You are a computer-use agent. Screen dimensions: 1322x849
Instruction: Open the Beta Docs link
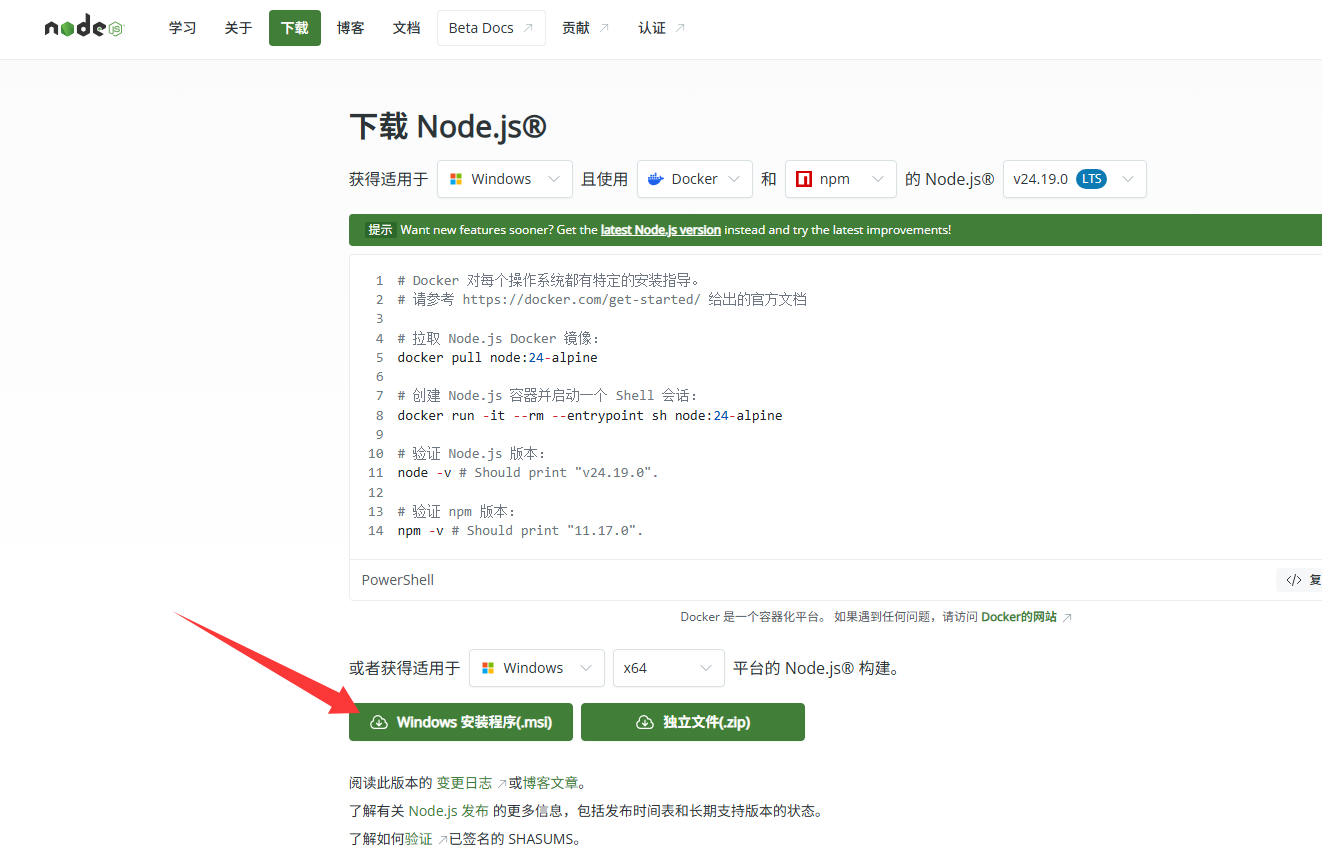(491, 28)
